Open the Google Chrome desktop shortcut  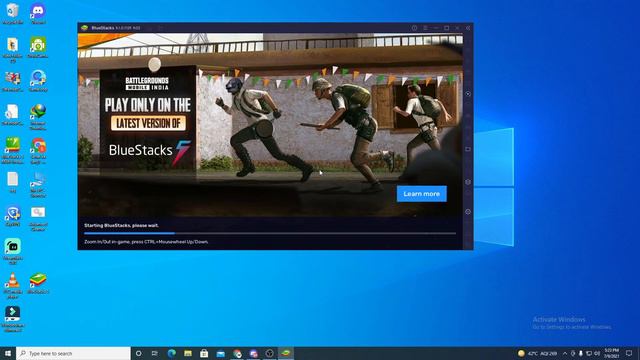38,151
